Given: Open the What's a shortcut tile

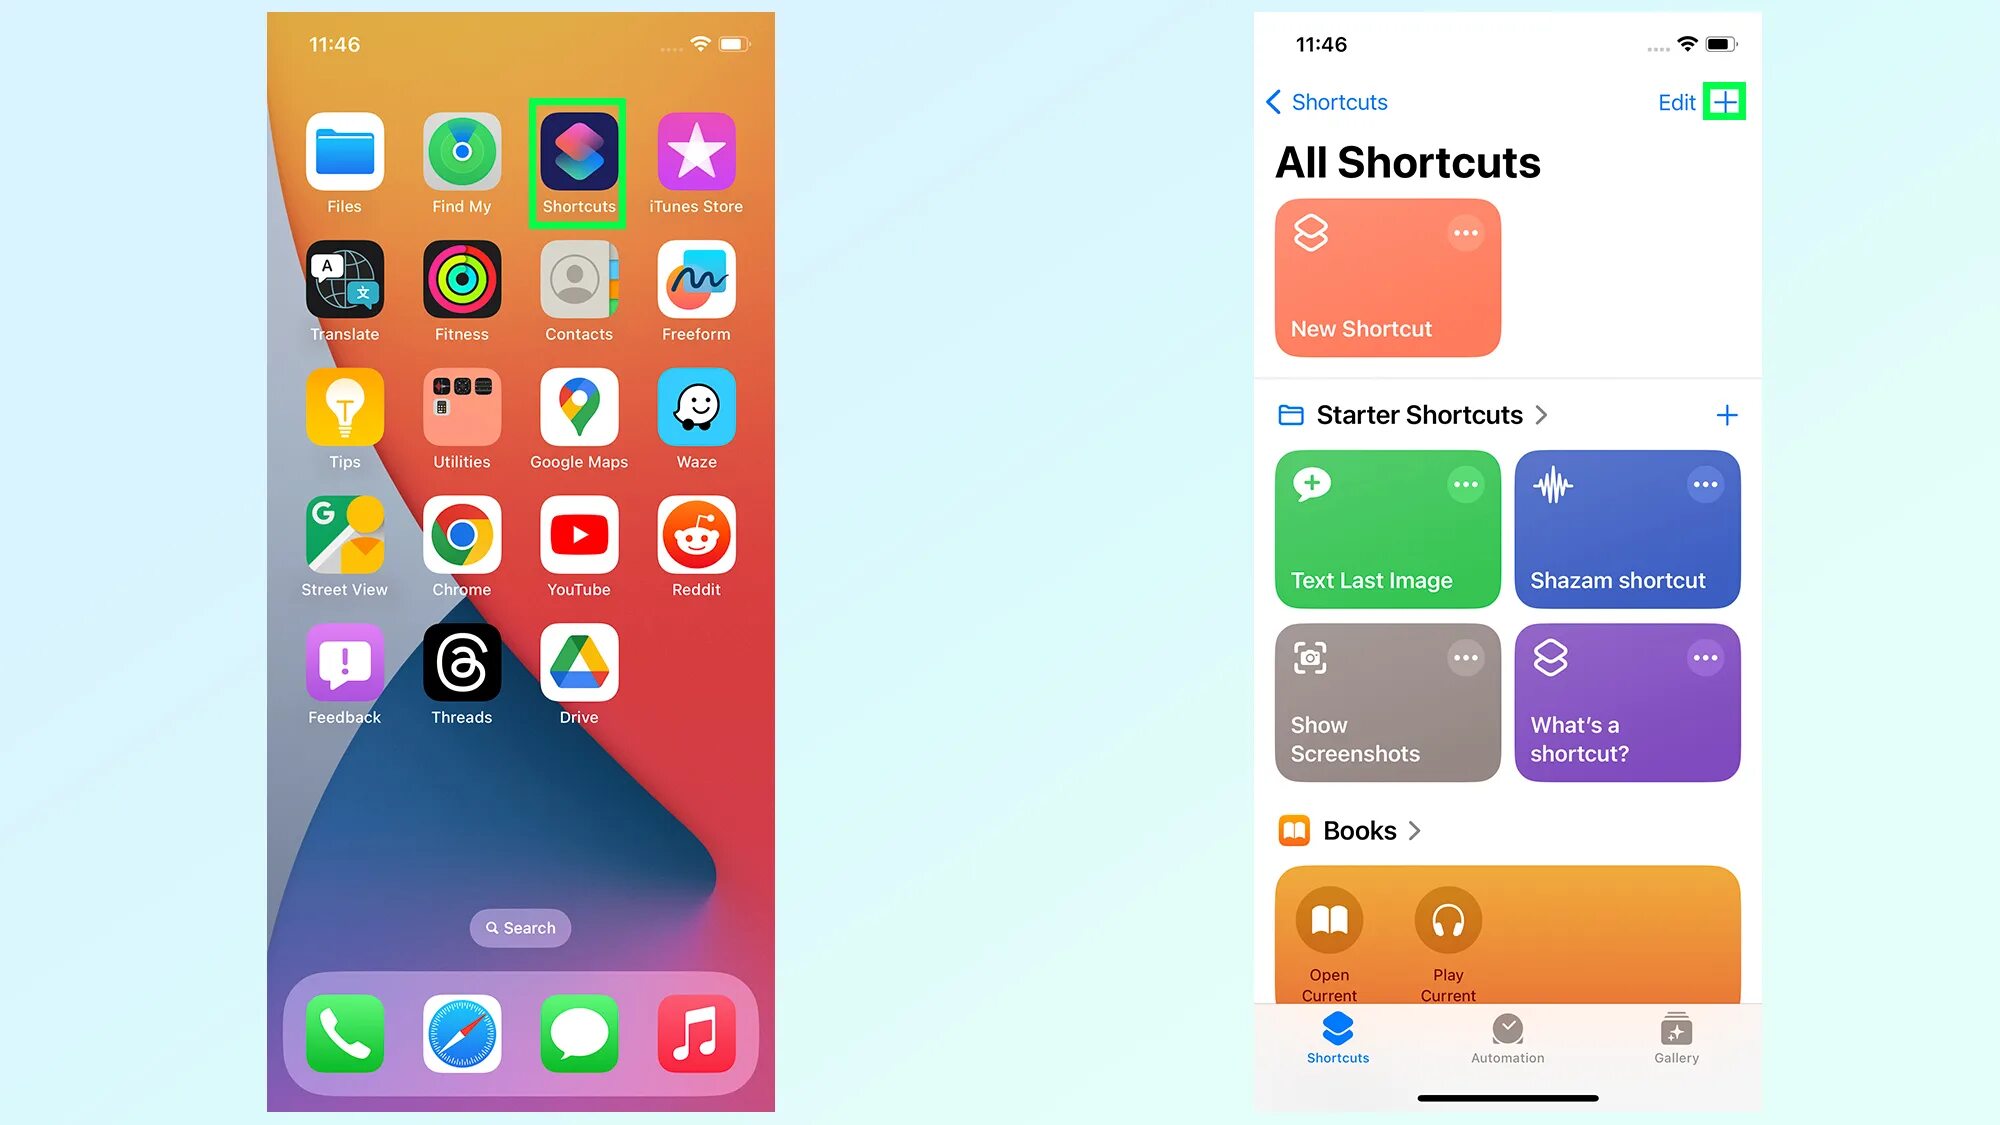Looking at the screenshot, I should pos(1626,703).
